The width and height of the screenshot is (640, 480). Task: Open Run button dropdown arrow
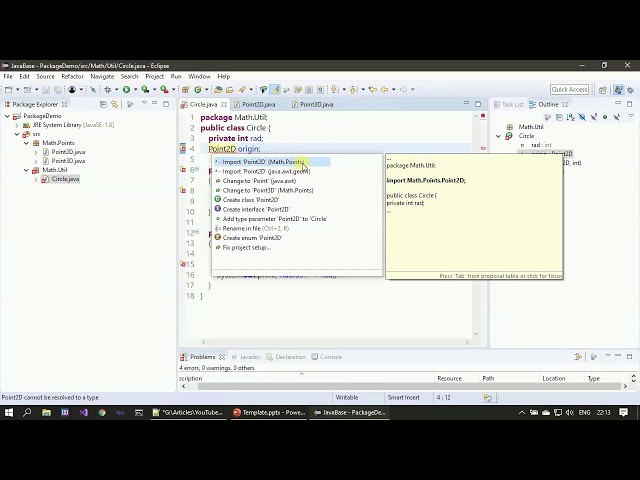136,89
